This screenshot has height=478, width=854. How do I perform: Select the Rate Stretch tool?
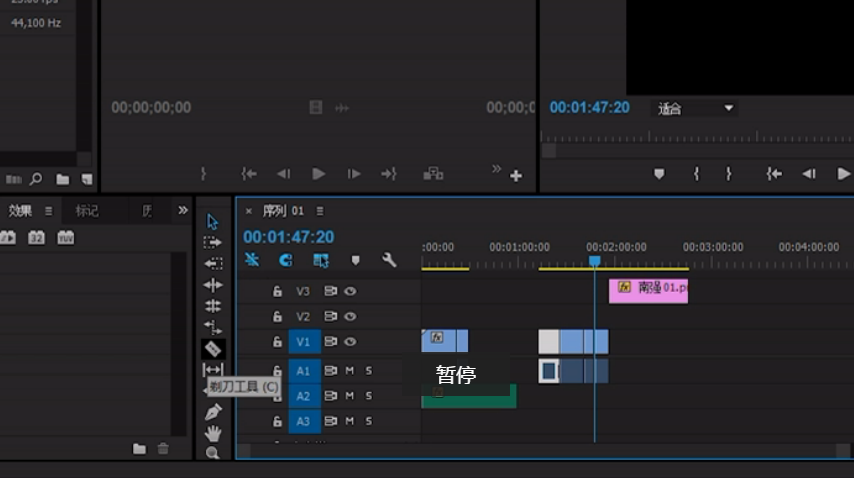(x=212, y=327)
